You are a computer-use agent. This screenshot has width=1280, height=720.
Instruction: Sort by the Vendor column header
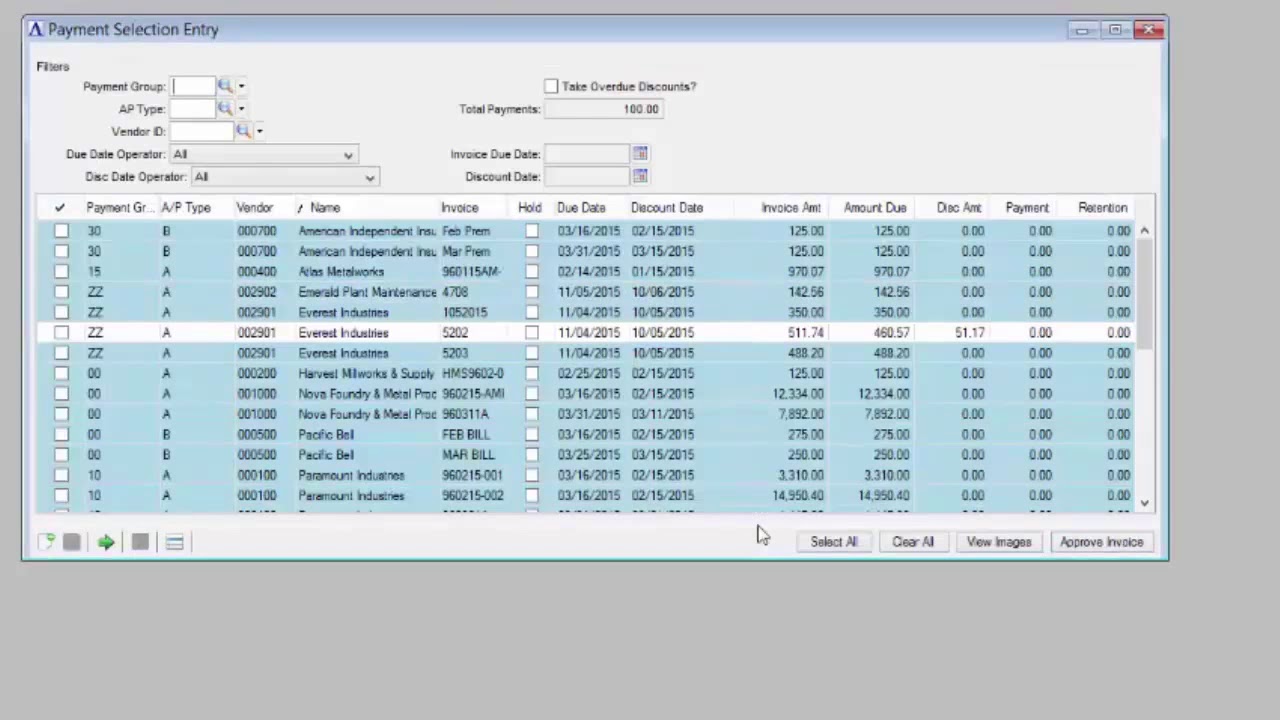254,208
